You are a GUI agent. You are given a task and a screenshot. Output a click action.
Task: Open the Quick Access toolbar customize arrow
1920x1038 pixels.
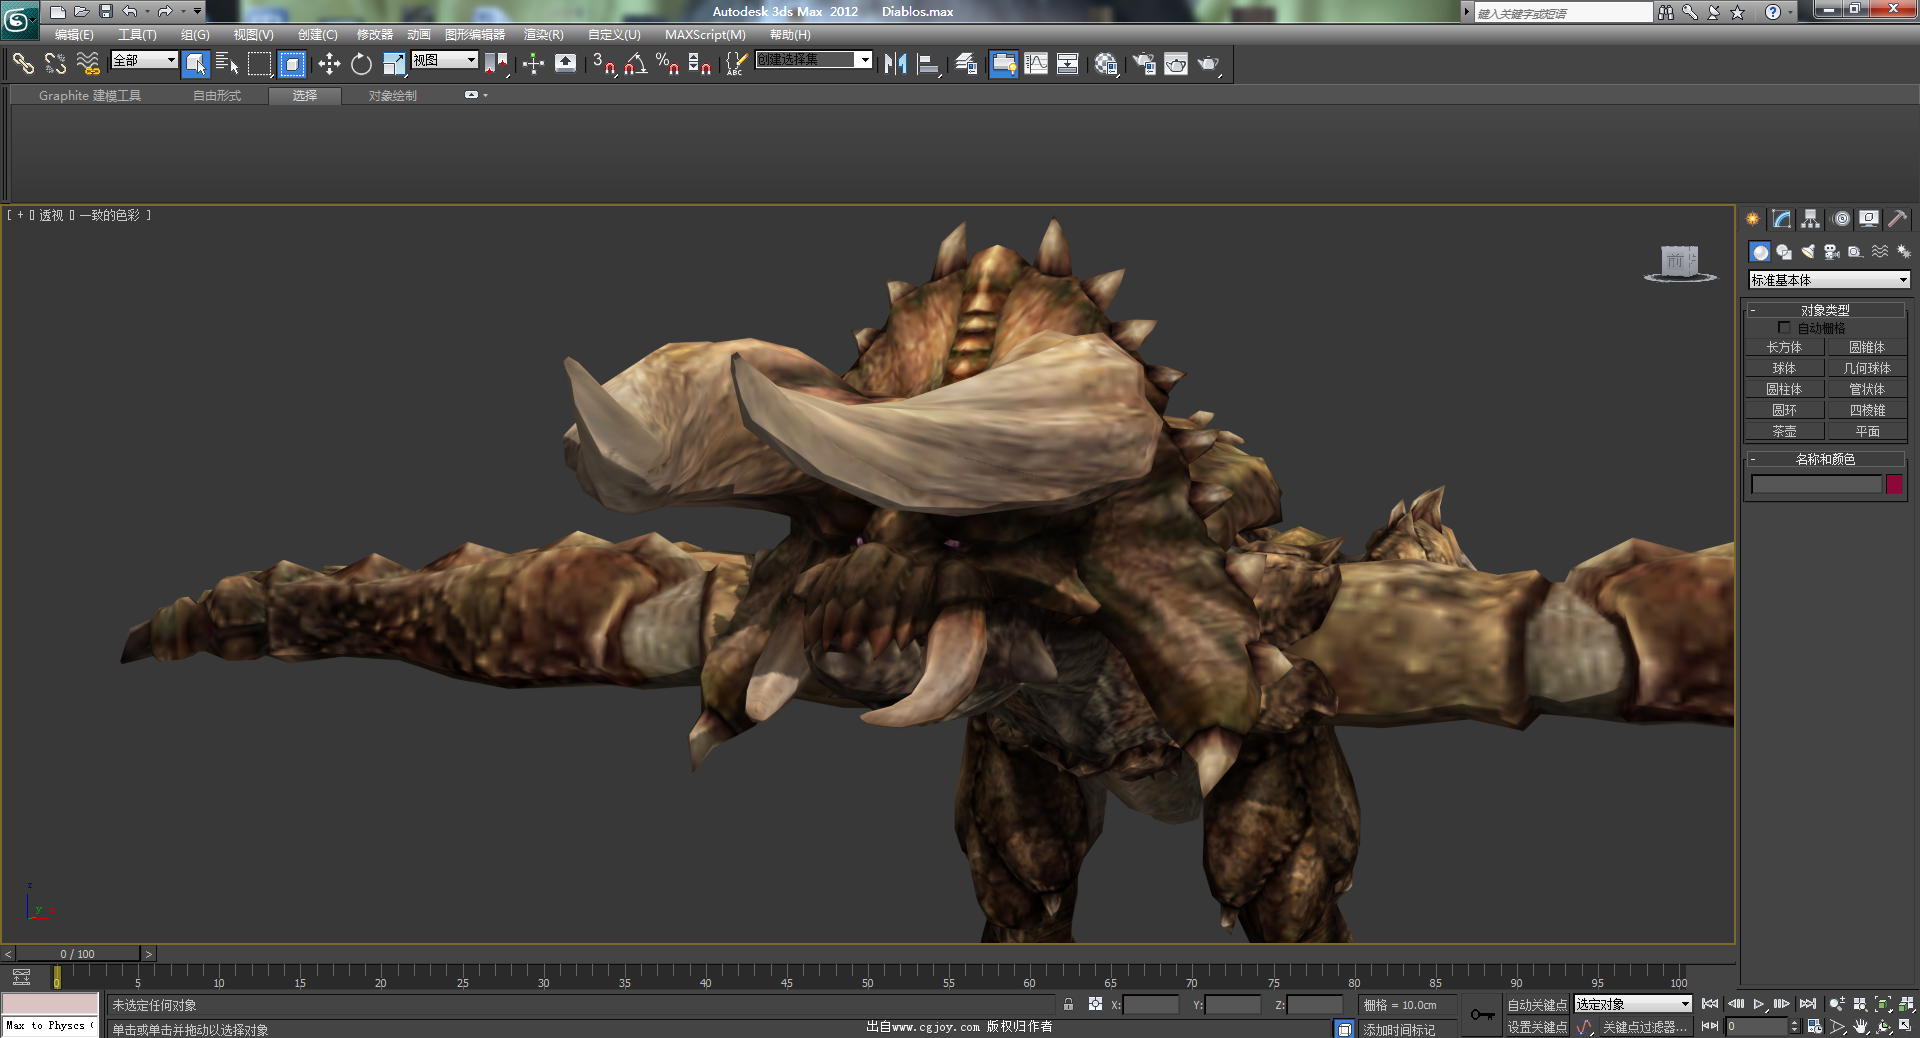(x=197, y=11)
